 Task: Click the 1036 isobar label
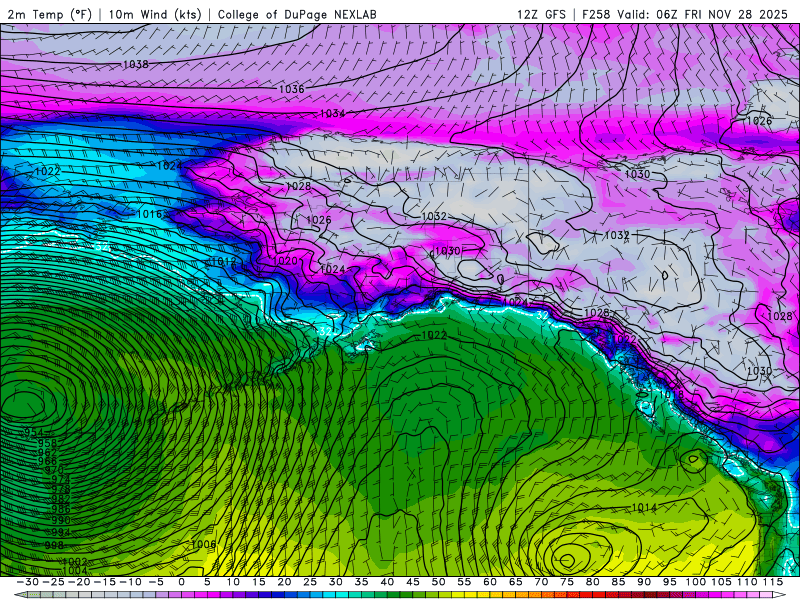[x=291, y=89]
